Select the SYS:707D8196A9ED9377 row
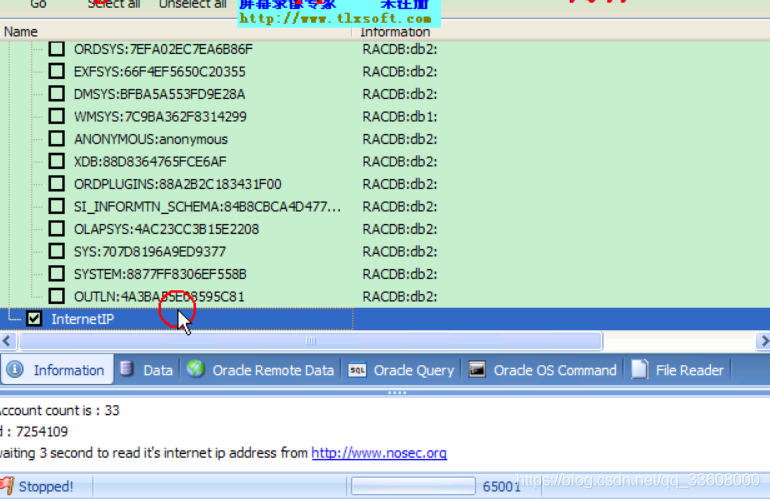 (150, 251)
